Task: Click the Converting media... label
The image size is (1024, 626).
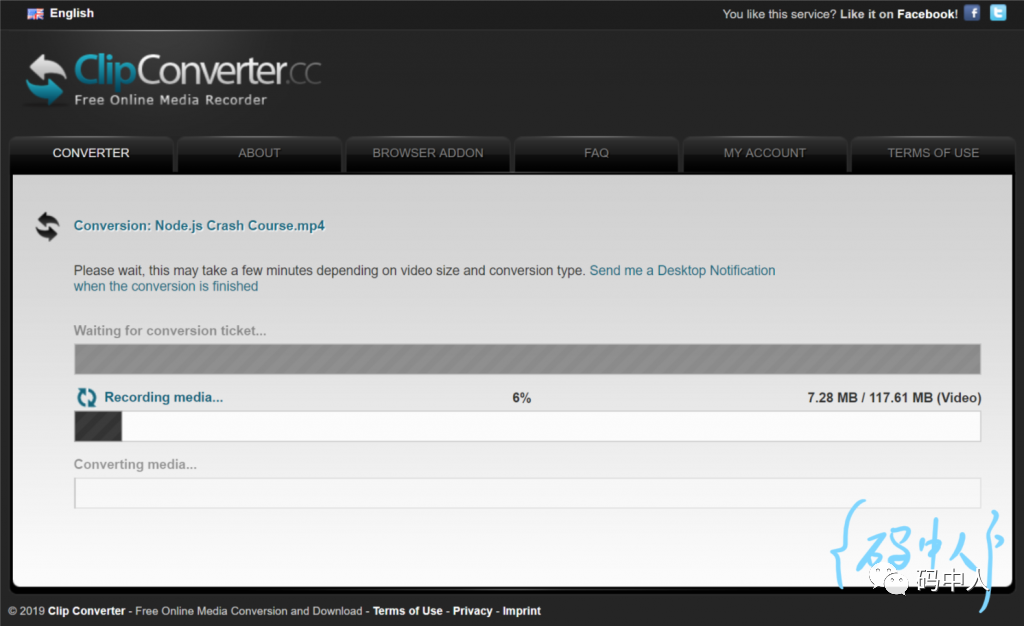Action: pos(135,464)
